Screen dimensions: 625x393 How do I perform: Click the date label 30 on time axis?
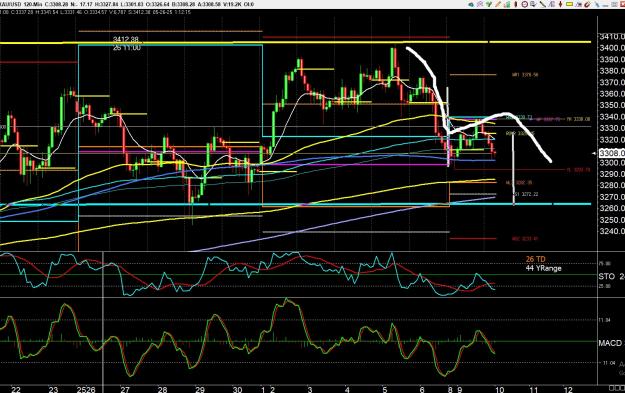237,389
